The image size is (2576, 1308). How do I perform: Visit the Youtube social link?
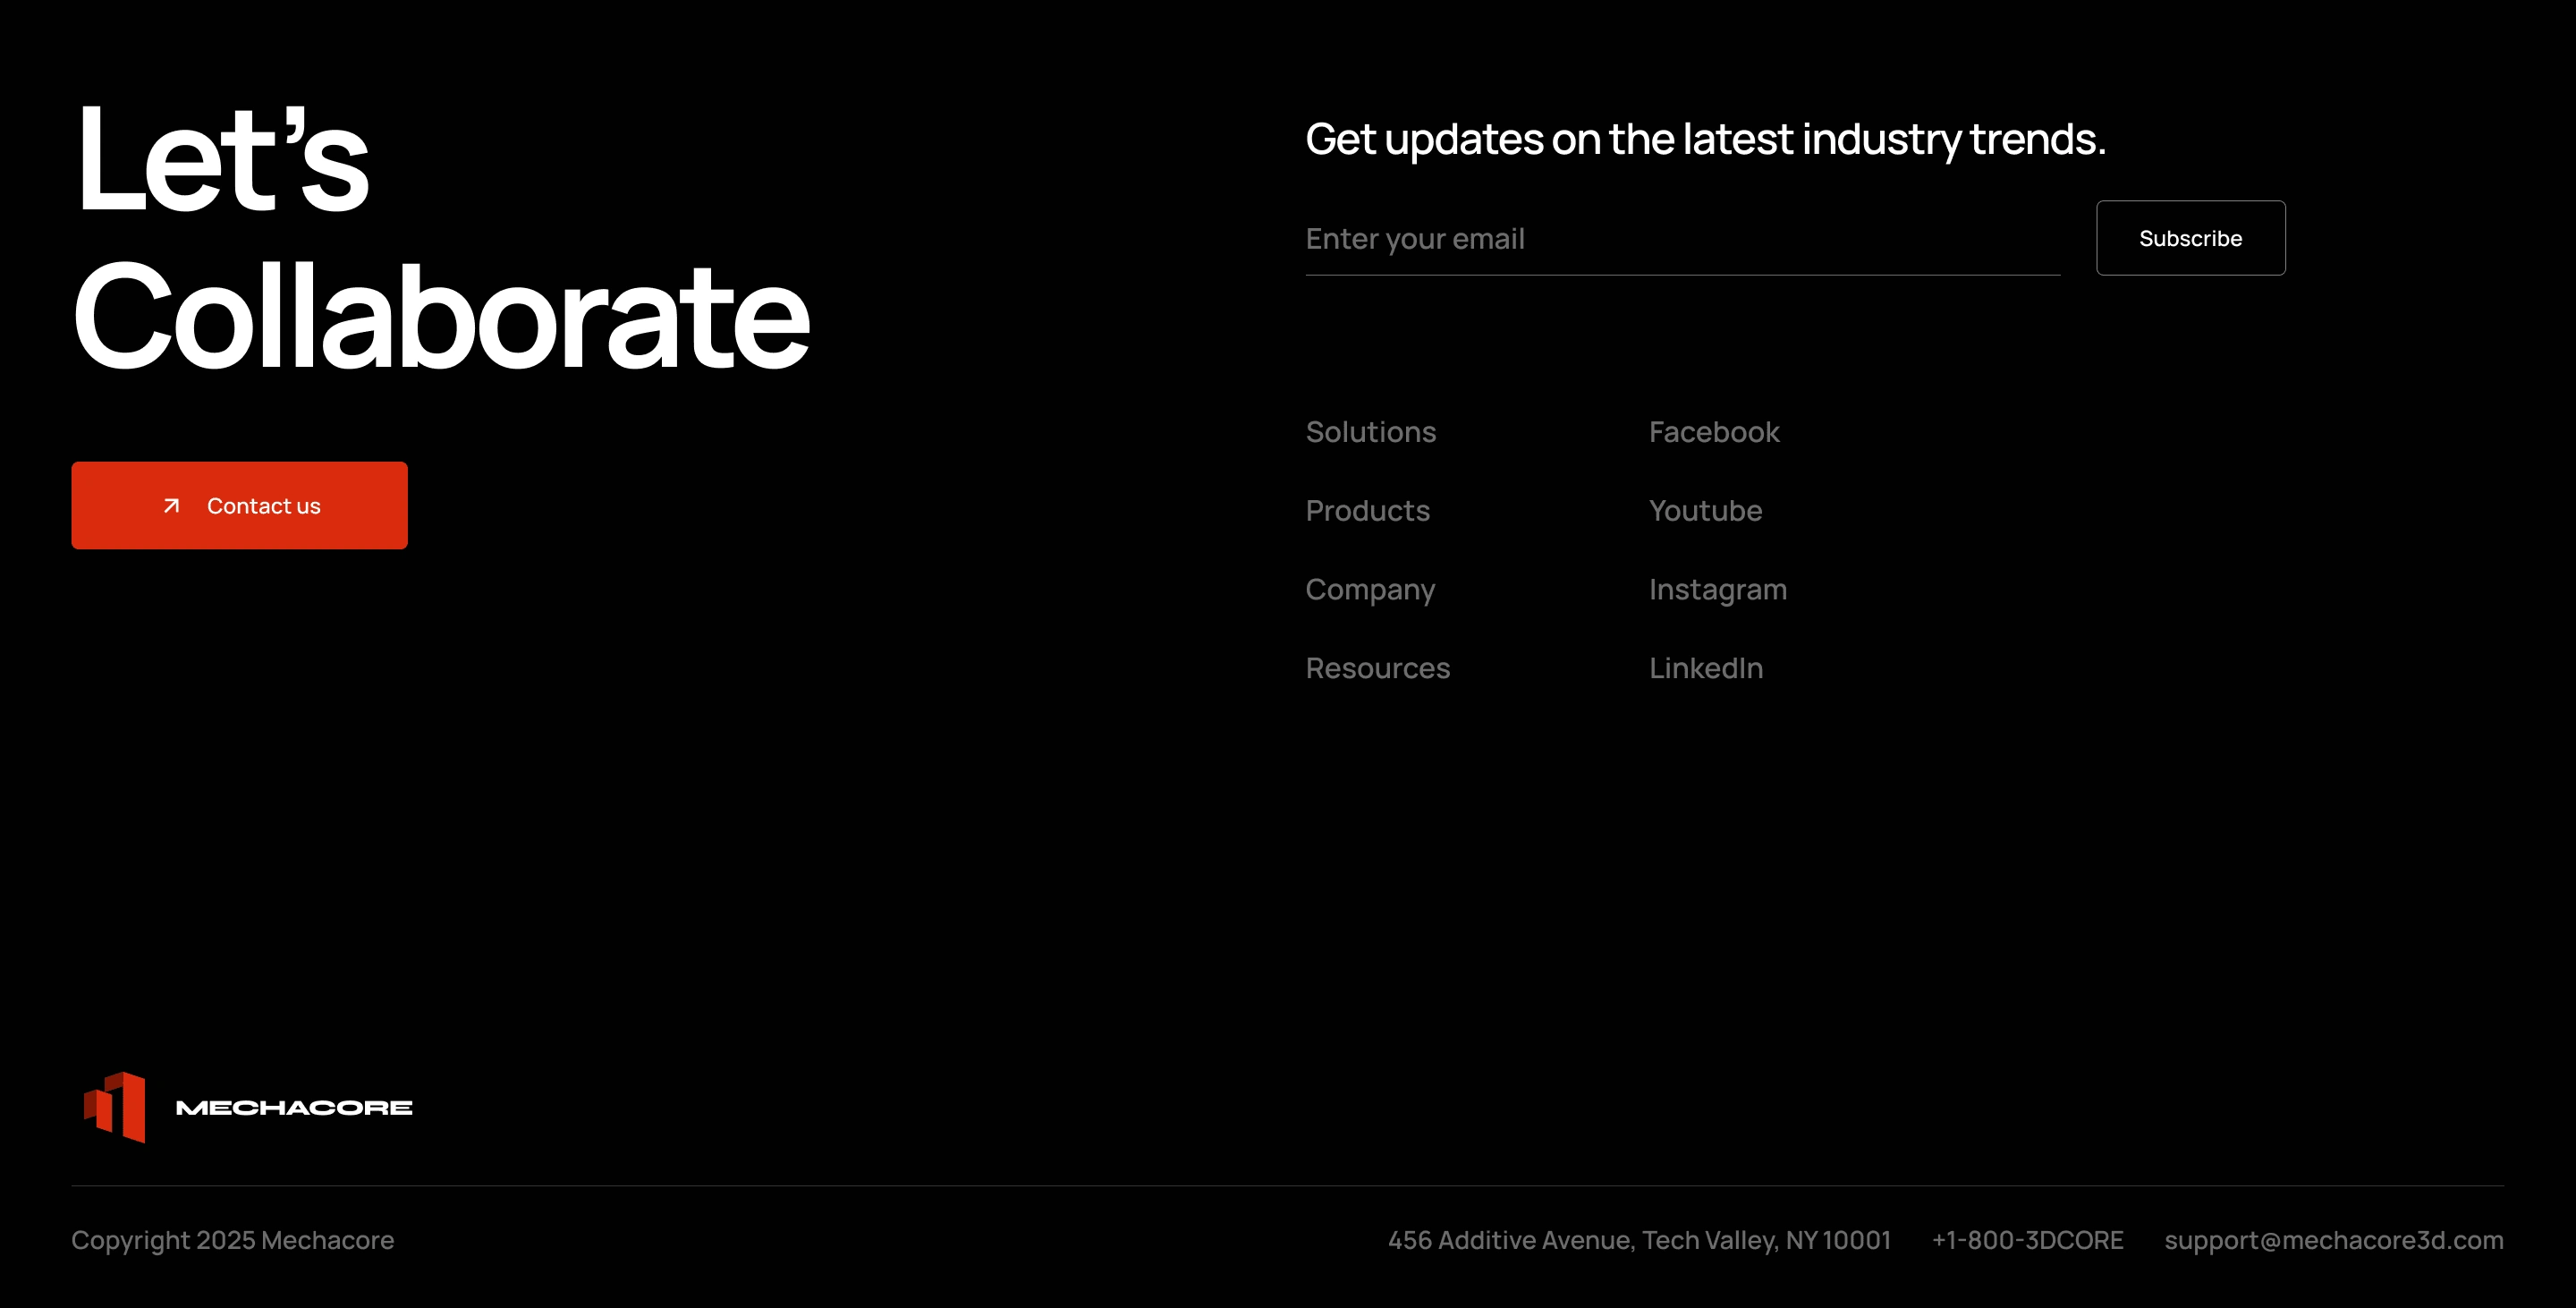point(1705,511)
